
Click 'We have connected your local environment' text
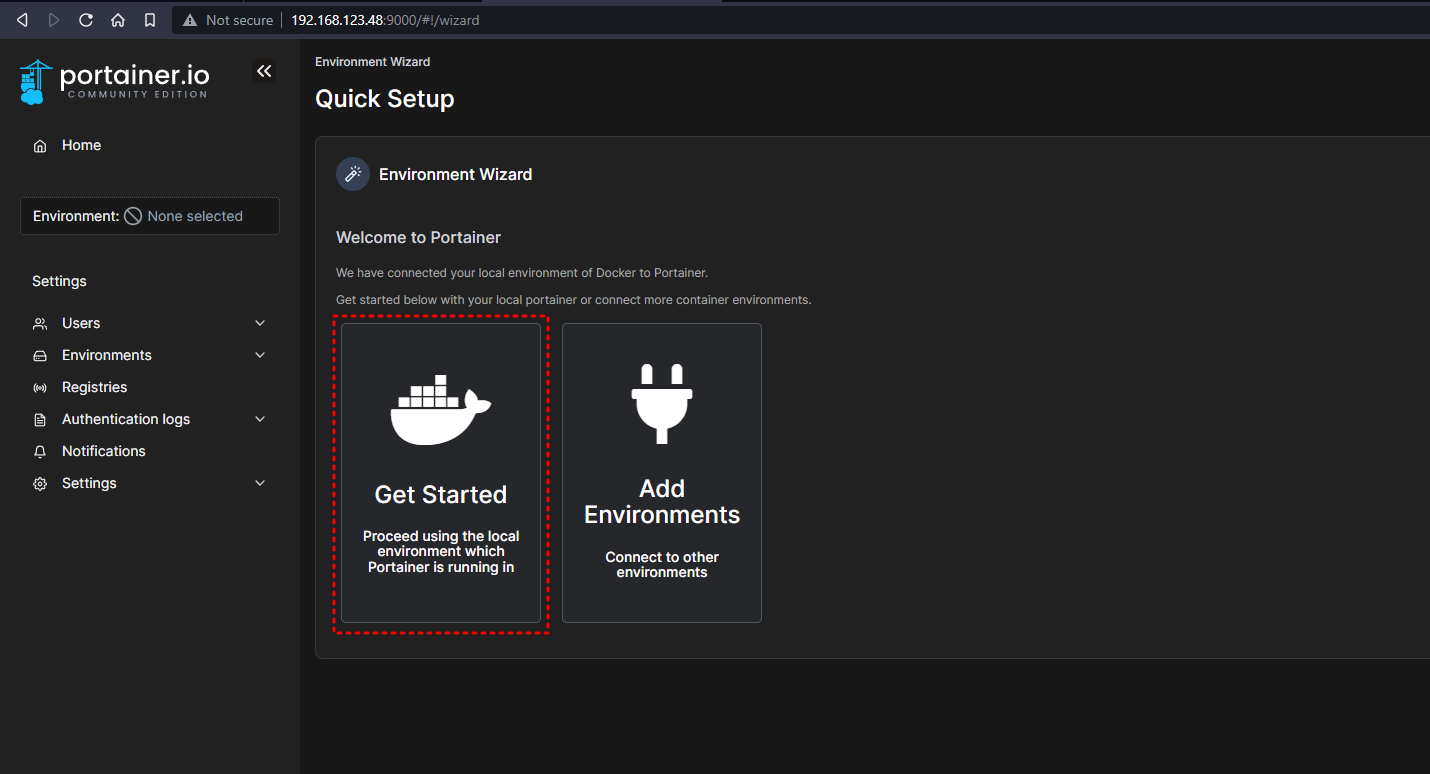coord(522,273)
